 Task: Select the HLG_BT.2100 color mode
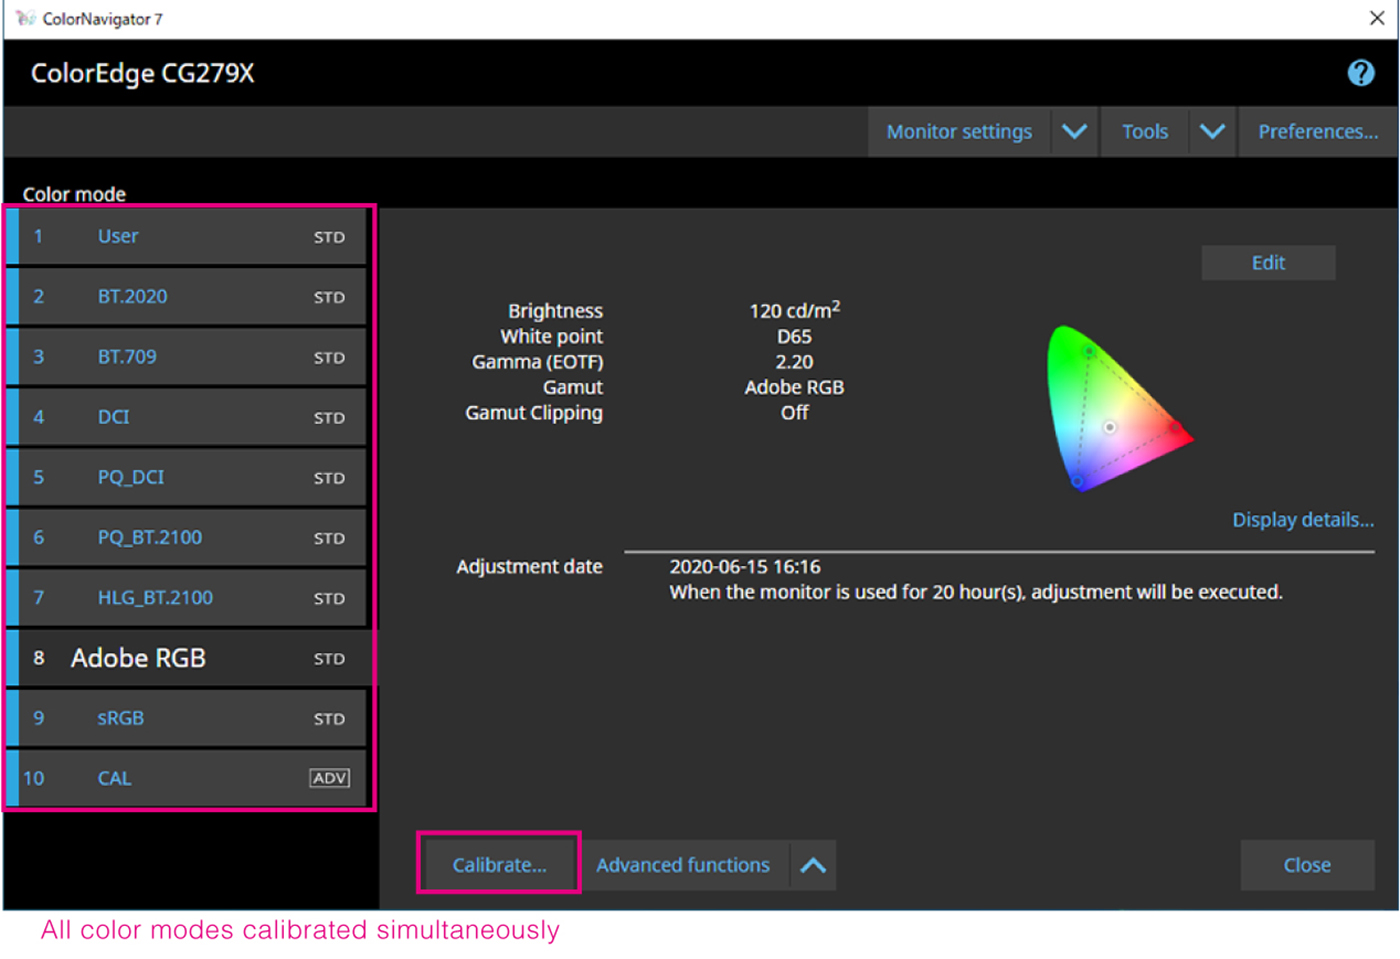[x=186, y=598]
